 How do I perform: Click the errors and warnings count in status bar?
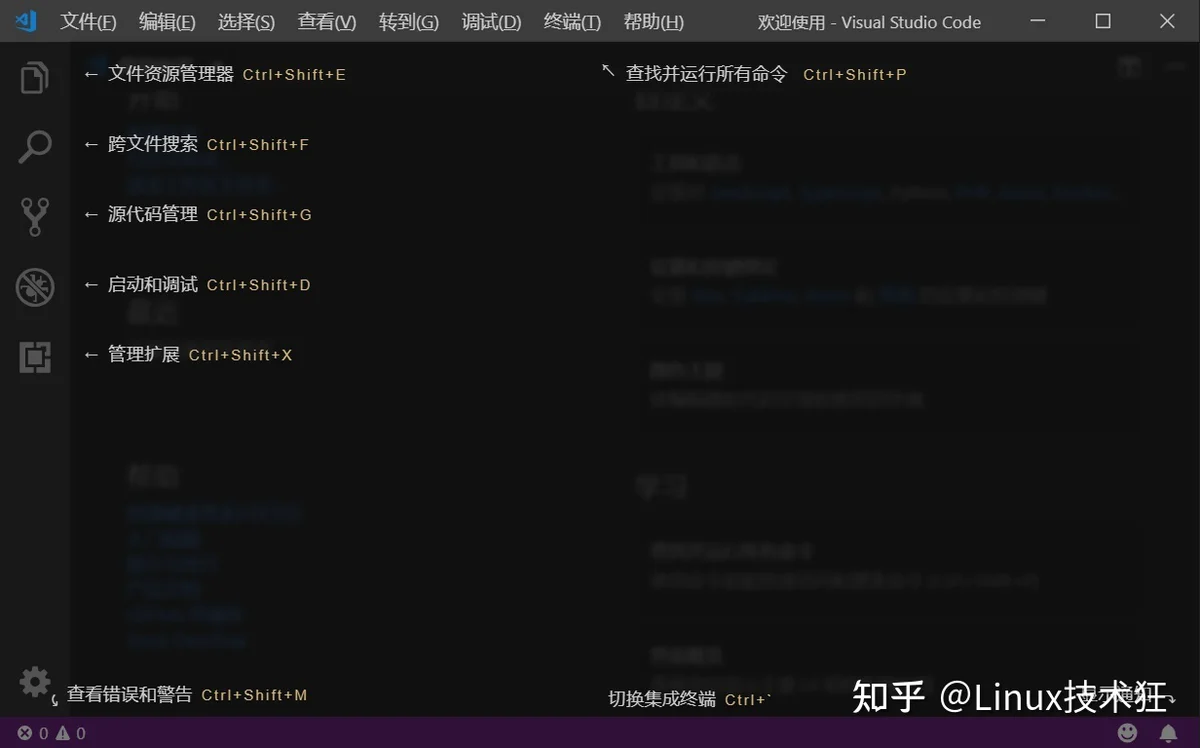point(52,733)
